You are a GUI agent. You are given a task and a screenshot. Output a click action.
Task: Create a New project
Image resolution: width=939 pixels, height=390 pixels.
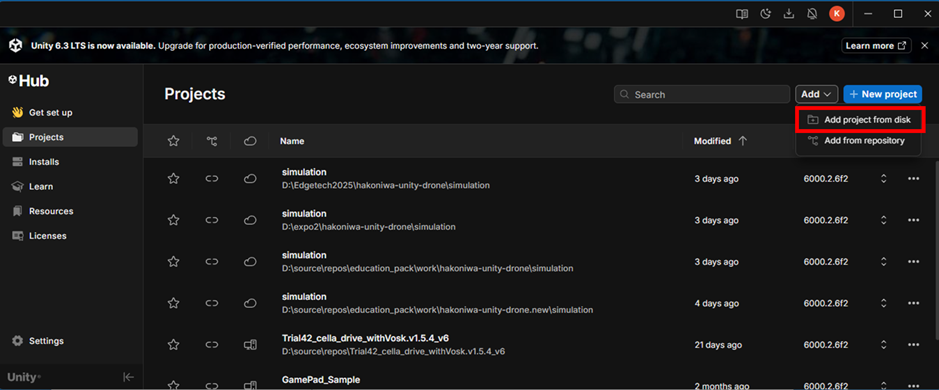[883, 94]
